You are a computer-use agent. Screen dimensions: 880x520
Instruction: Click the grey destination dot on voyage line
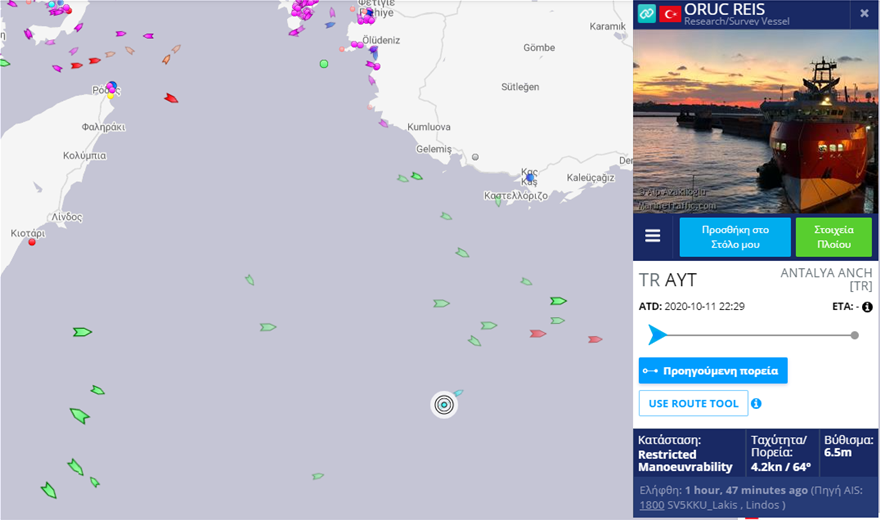[854, 335]
